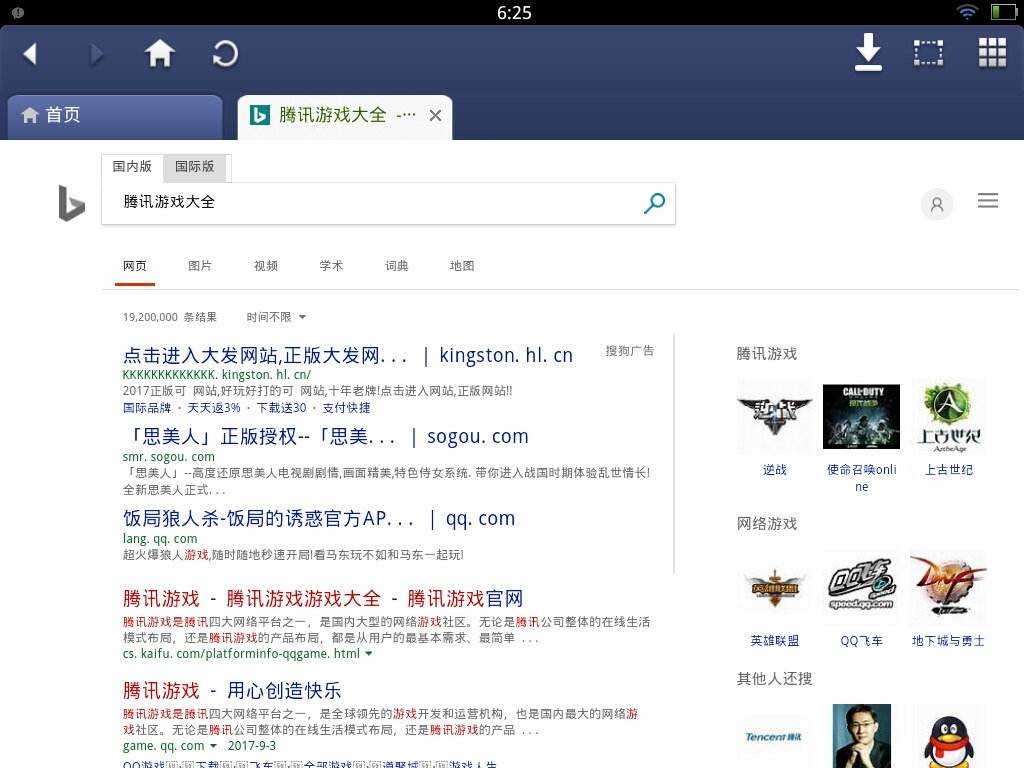Open the browser home page icon
Screen dimensions: 1024x768
click(x=159, y=53)
